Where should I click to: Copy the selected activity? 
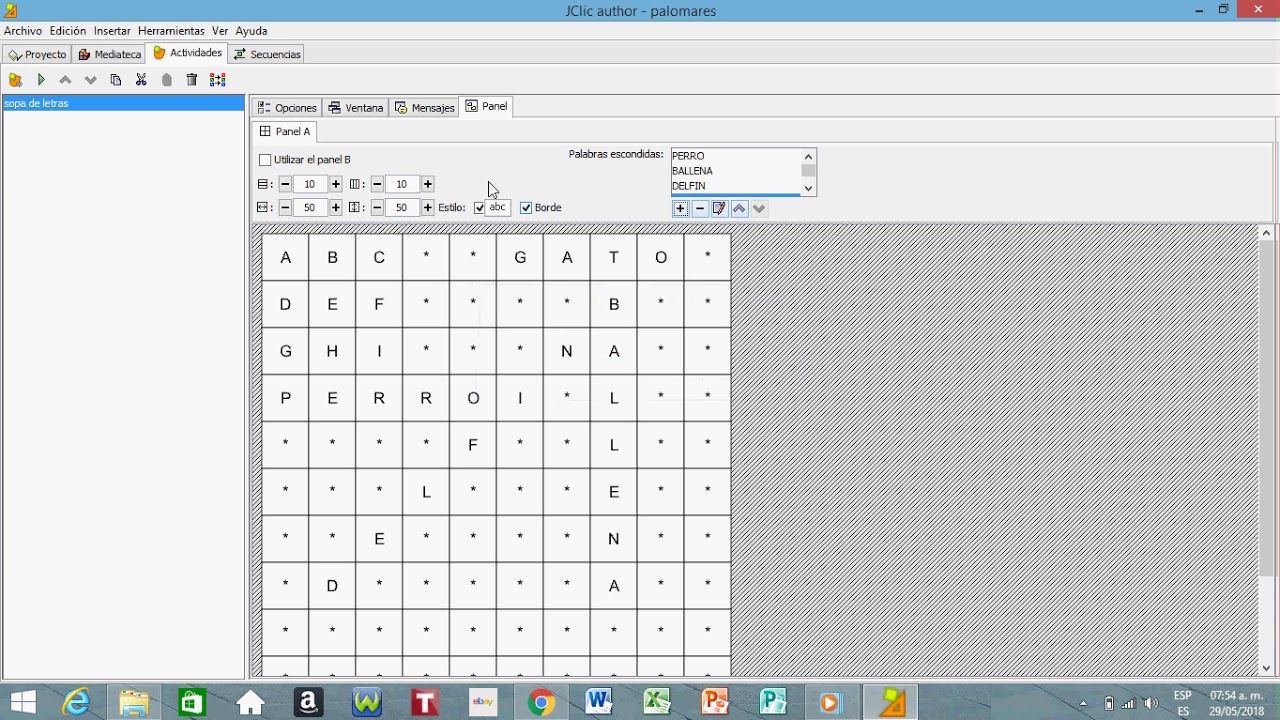116,80
